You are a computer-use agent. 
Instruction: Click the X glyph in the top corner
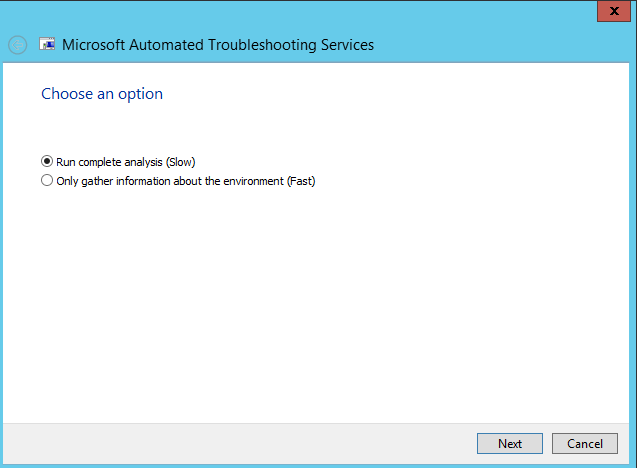614,11
